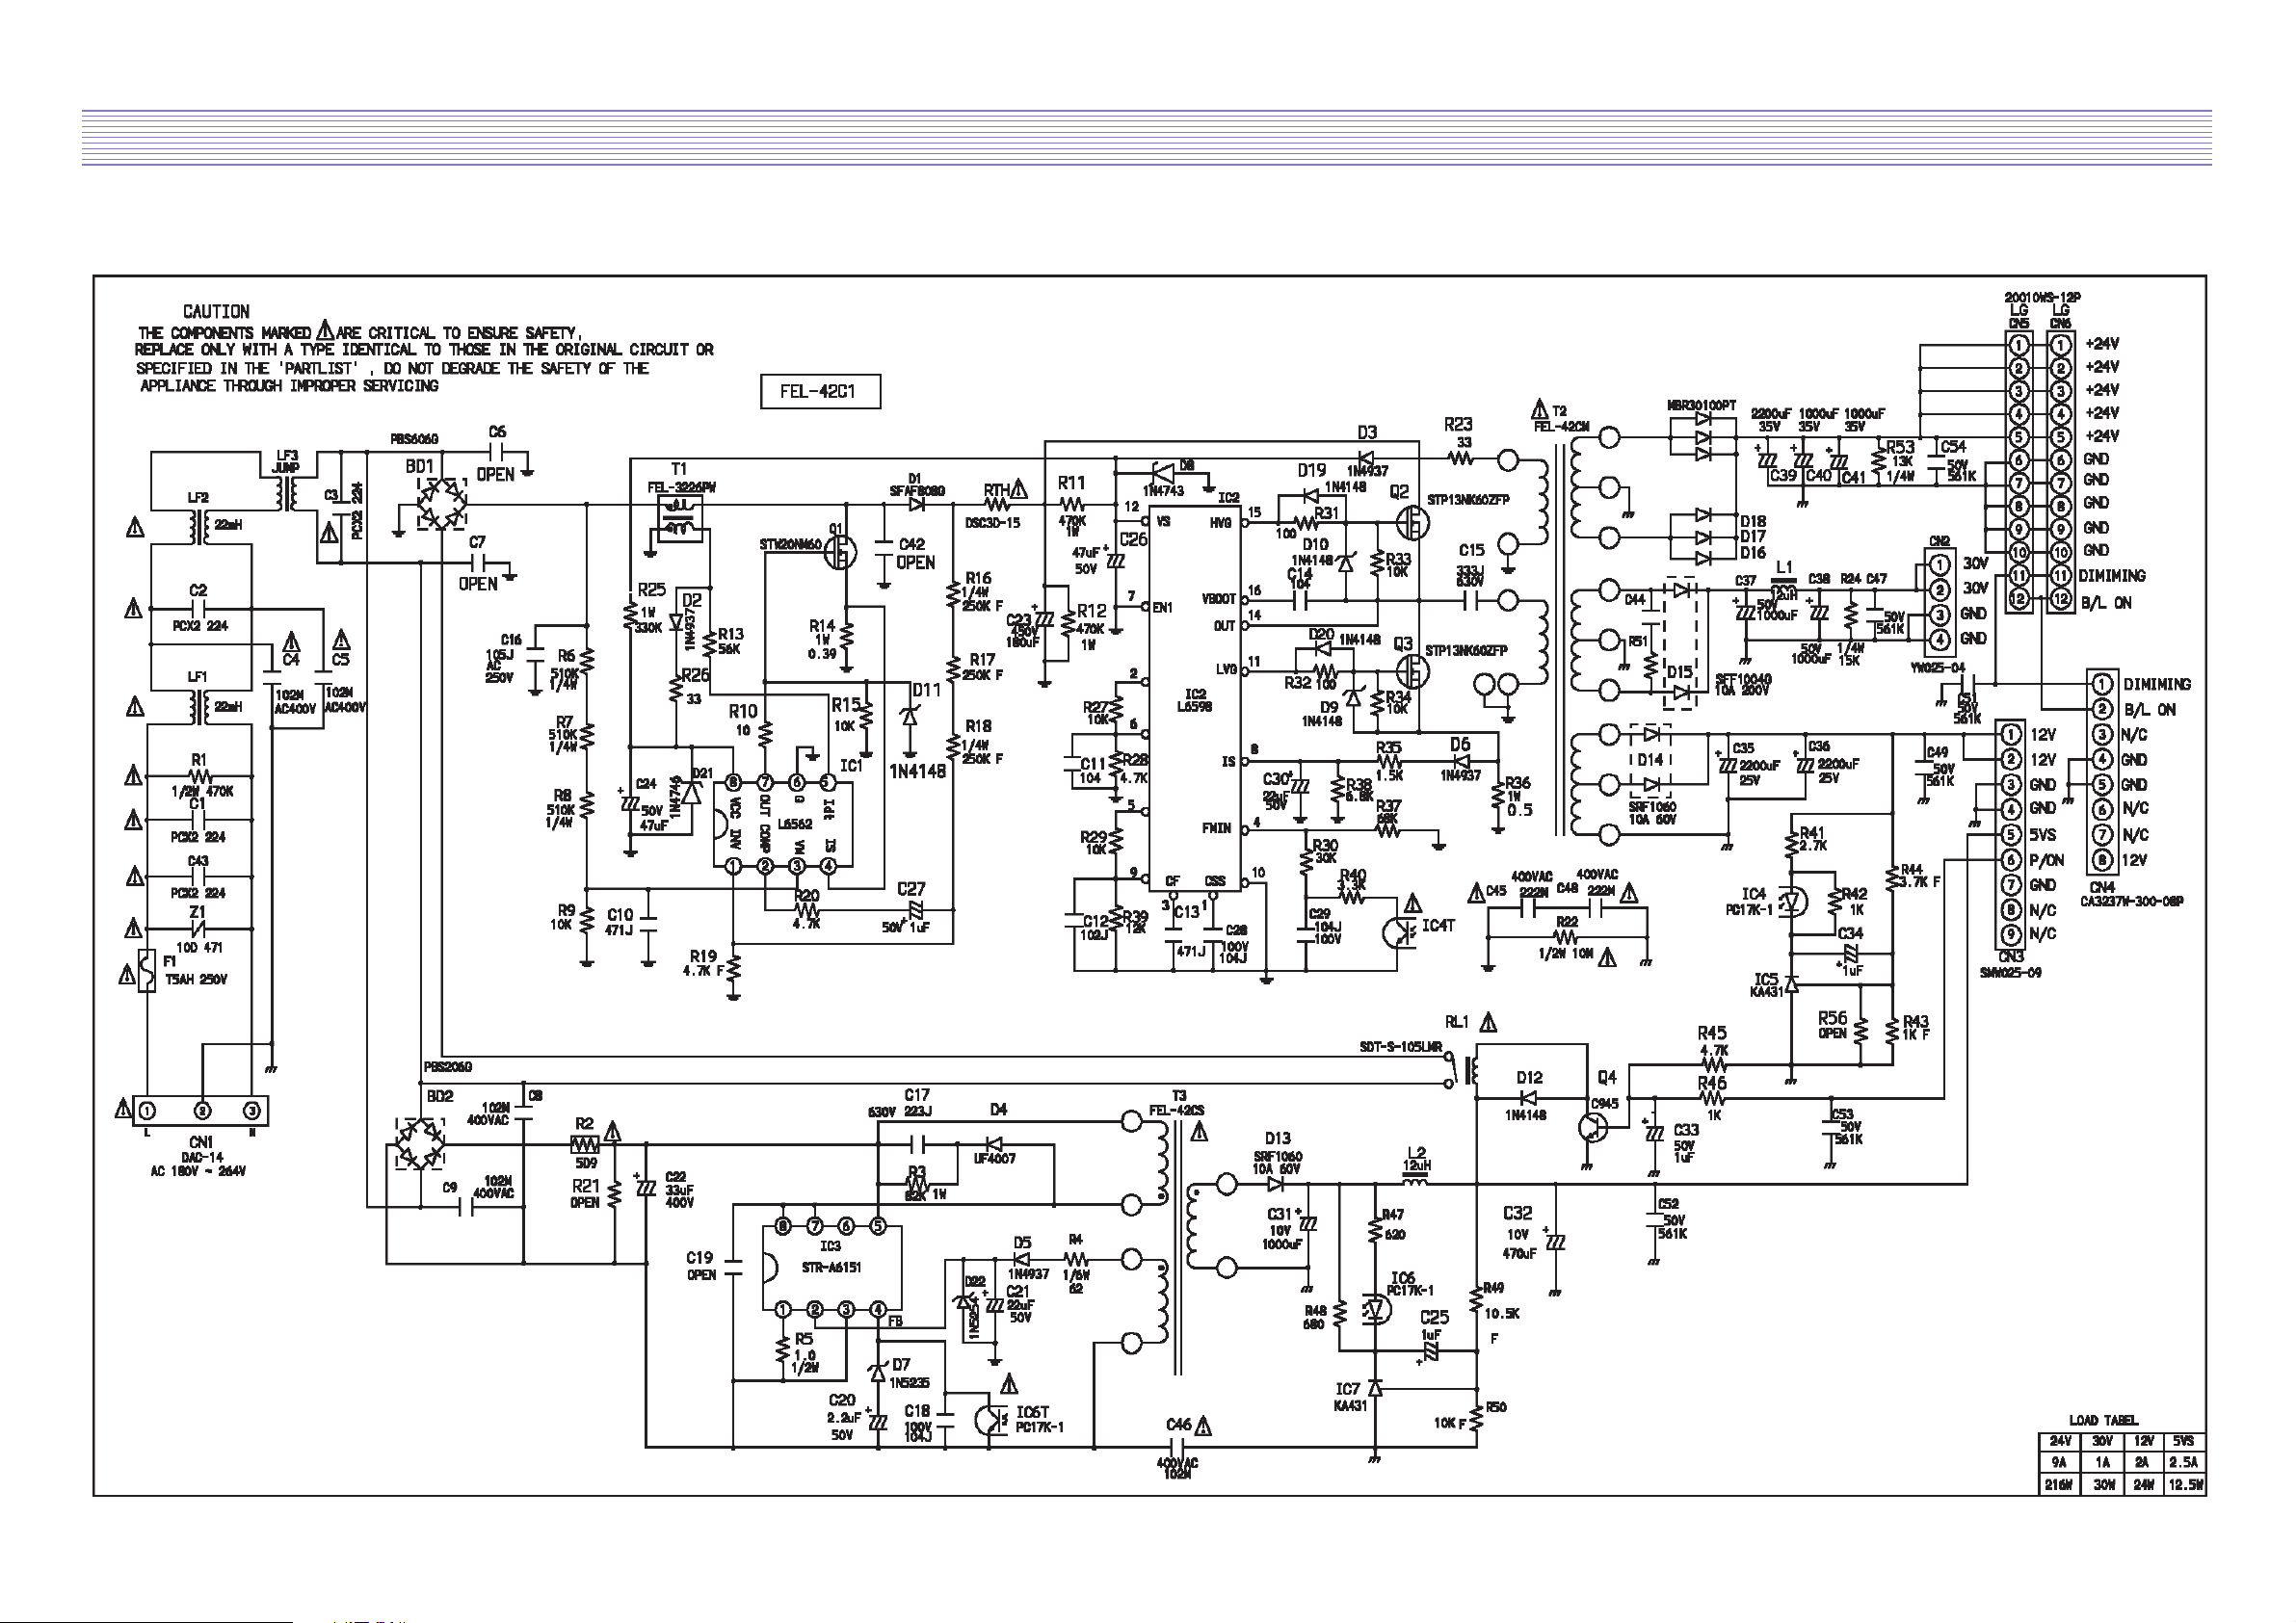Click the D13 SRF1060 diode symbol
The height and width of the screenshot is (1623, 2296).
[1276, 1183]
